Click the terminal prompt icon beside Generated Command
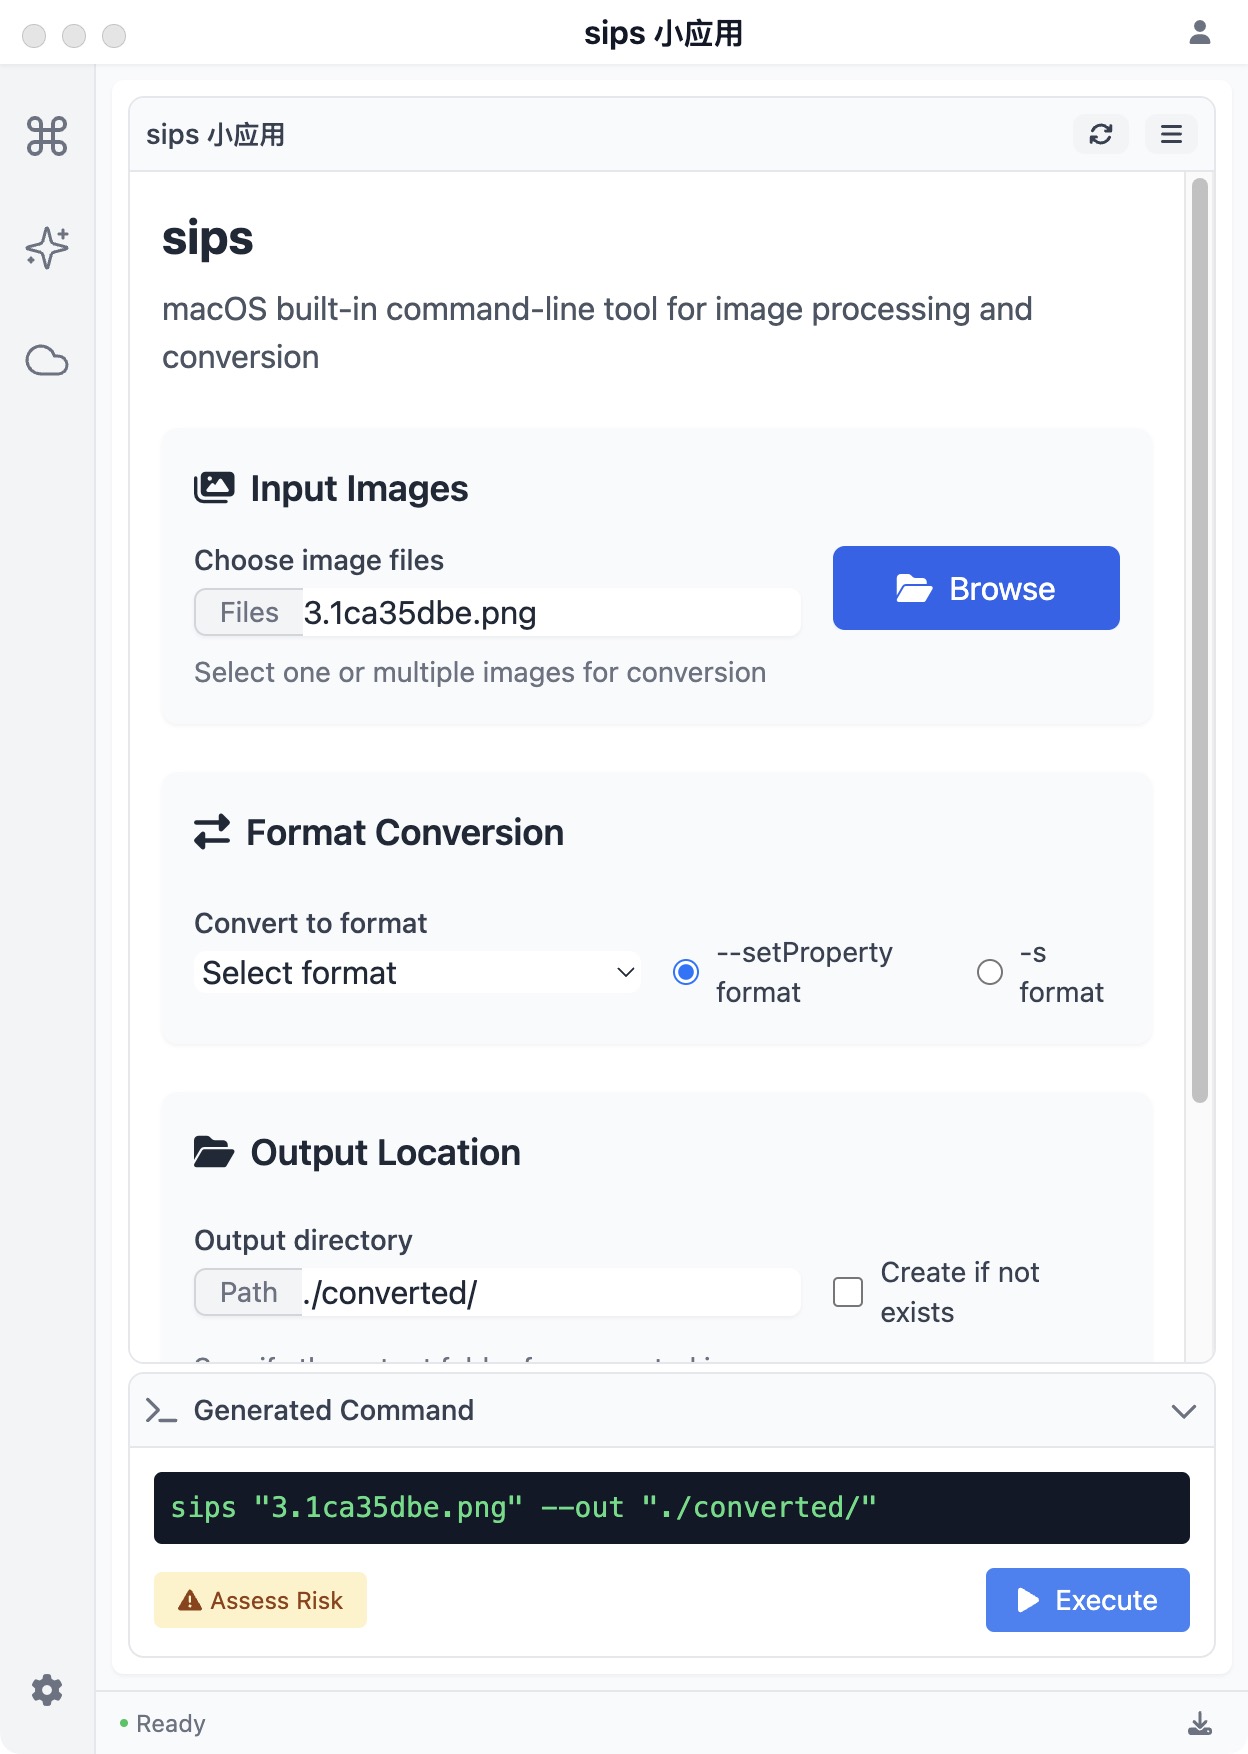 [x=161, y=1410]
